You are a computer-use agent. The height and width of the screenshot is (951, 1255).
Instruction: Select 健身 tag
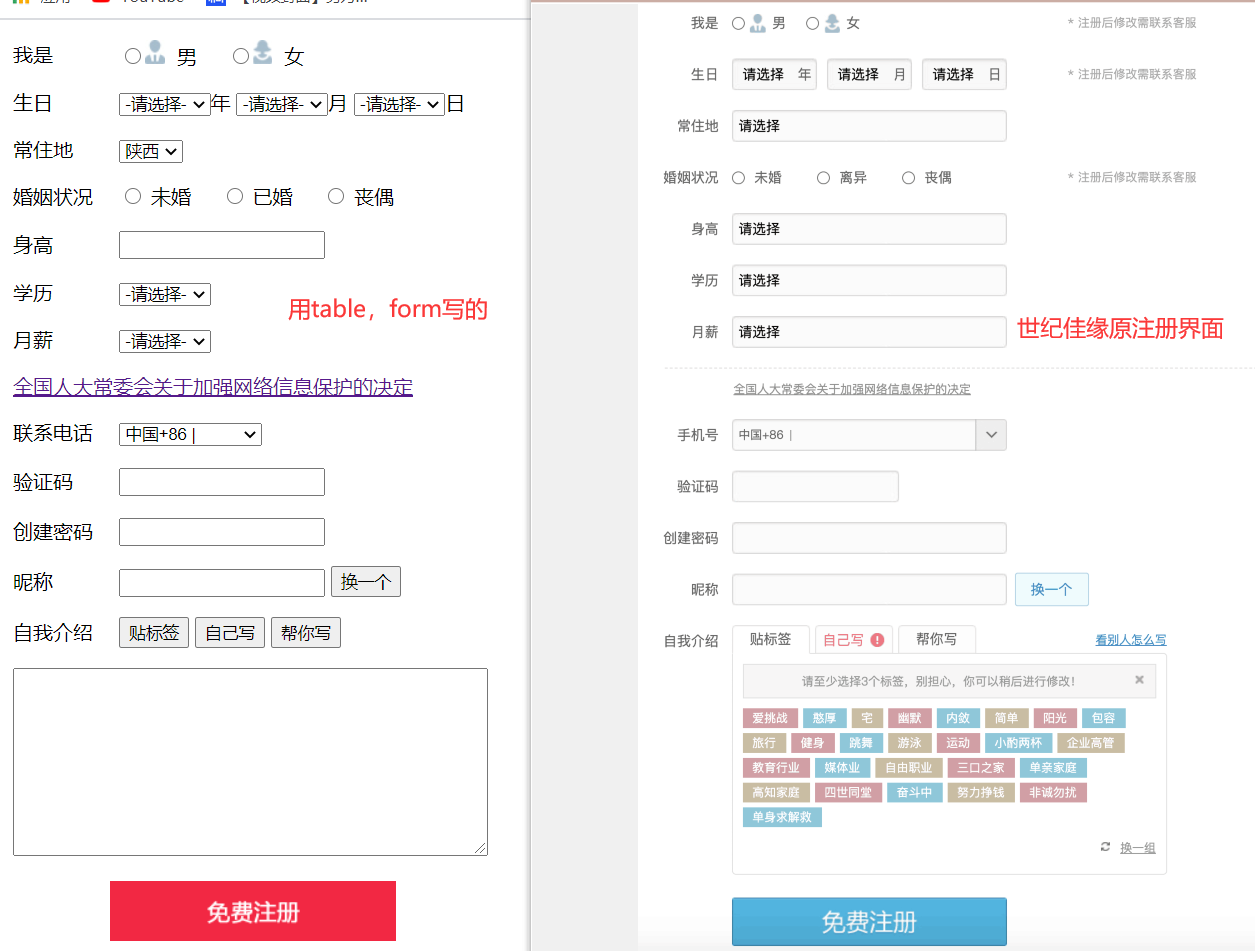[x=813, y=743]
